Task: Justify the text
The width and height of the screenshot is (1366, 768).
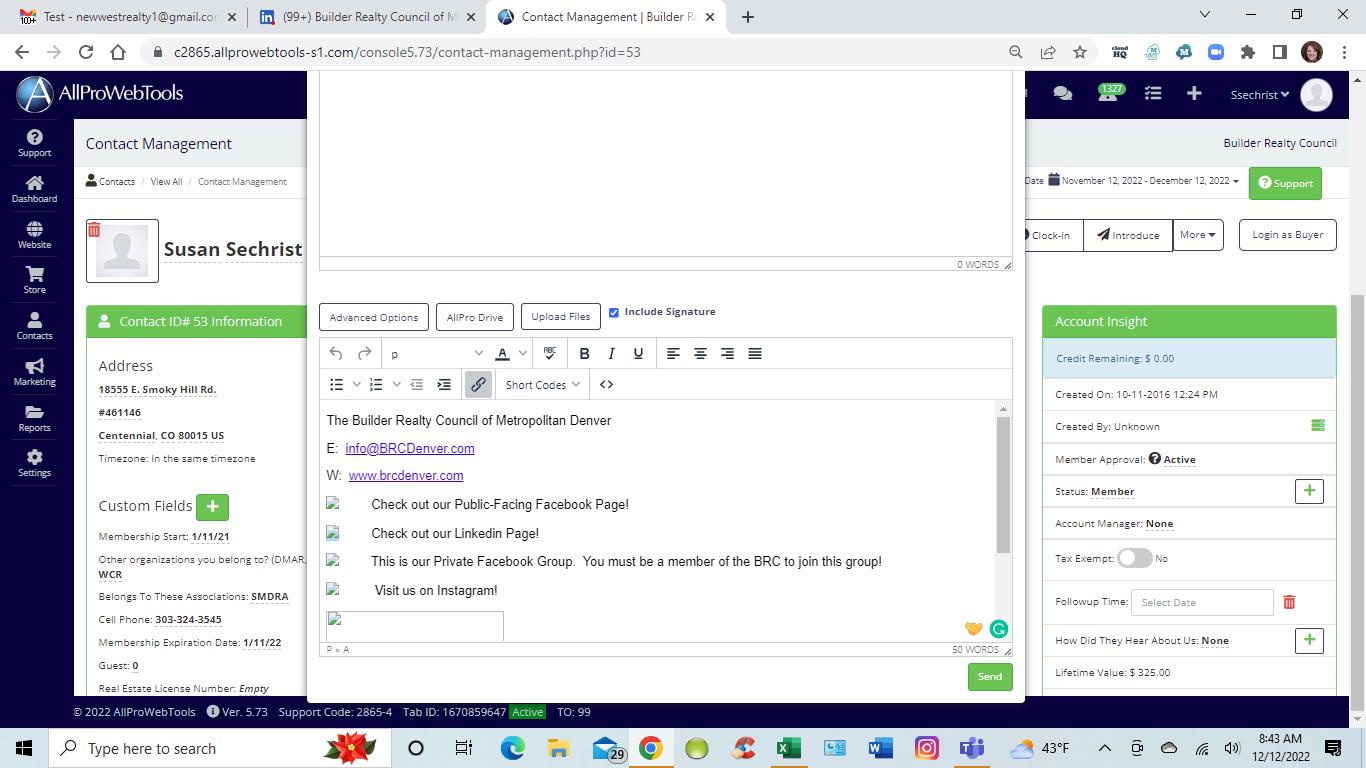Action: click(x=754, y=353)
